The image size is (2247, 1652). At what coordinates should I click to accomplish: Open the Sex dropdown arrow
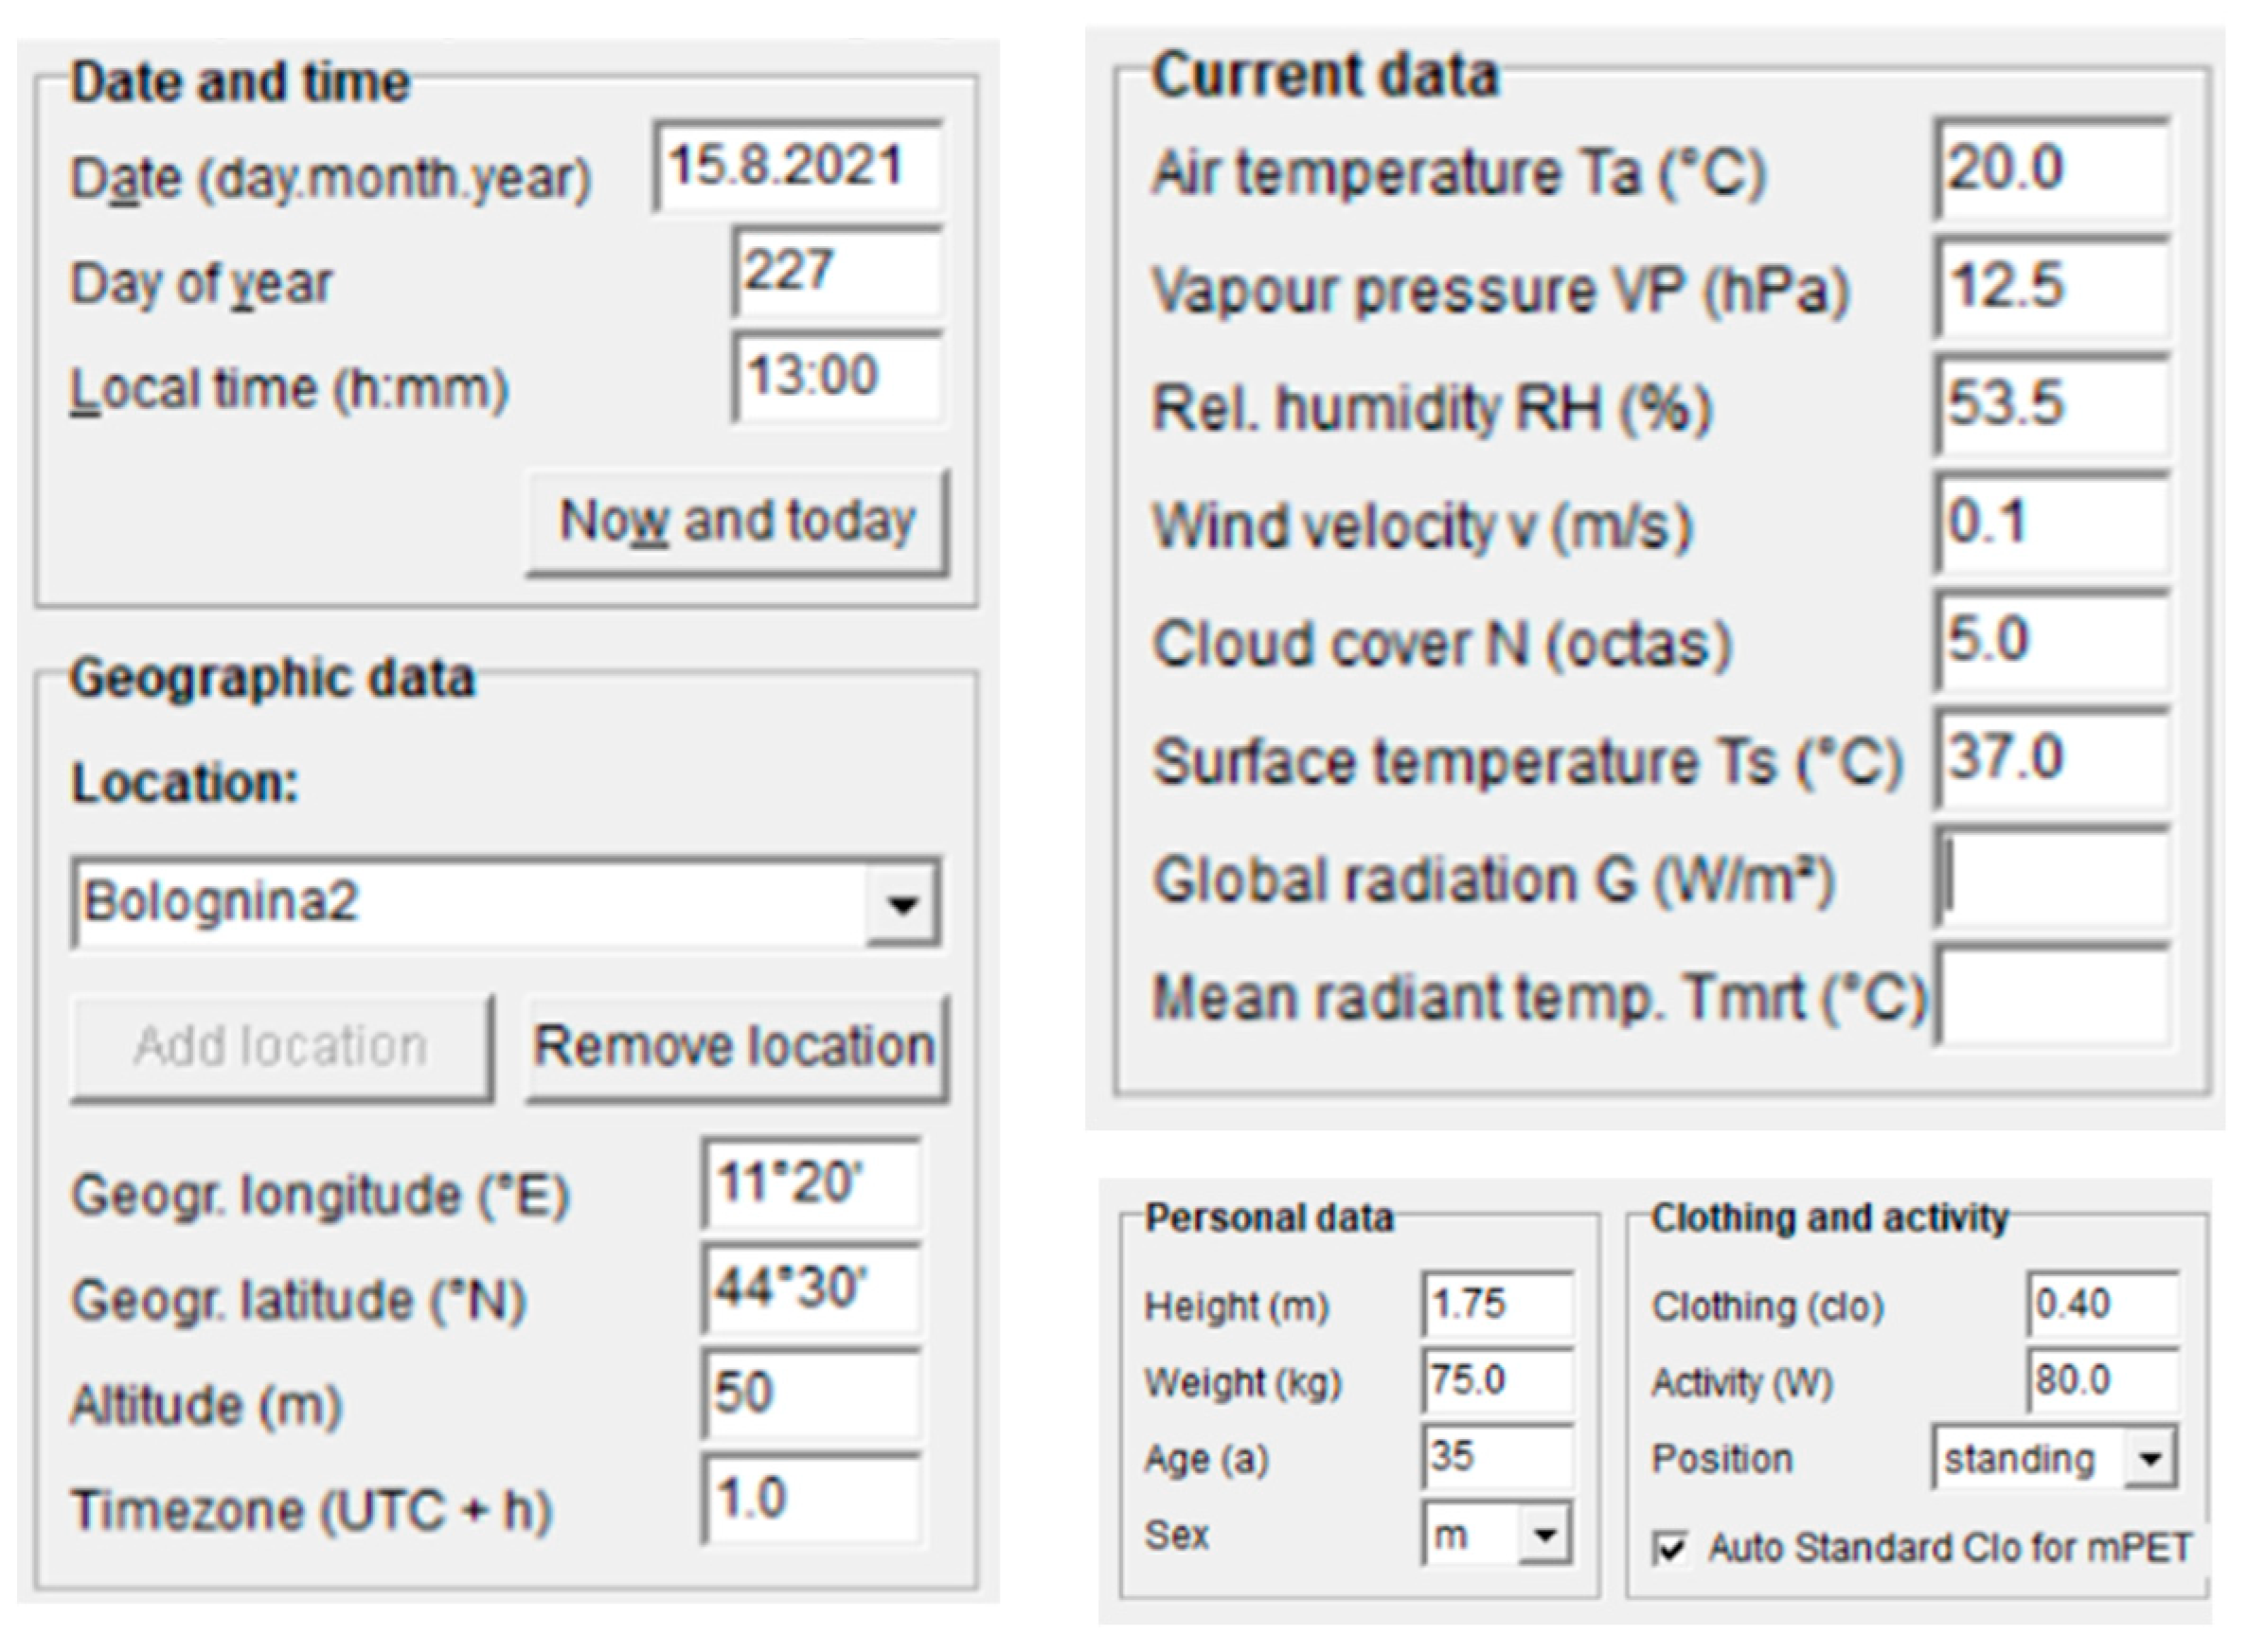pyautogui.click(x=1545, y=1534)
